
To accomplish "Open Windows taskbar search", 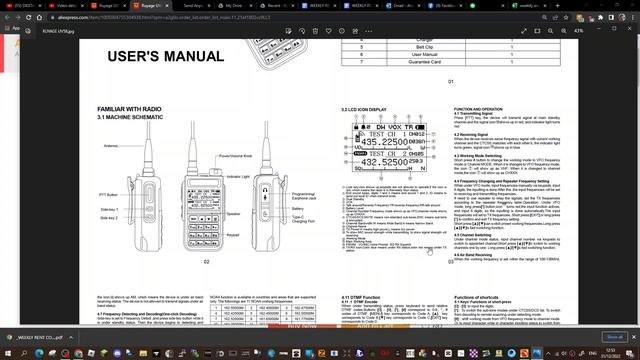I will [x=24, y=353].
